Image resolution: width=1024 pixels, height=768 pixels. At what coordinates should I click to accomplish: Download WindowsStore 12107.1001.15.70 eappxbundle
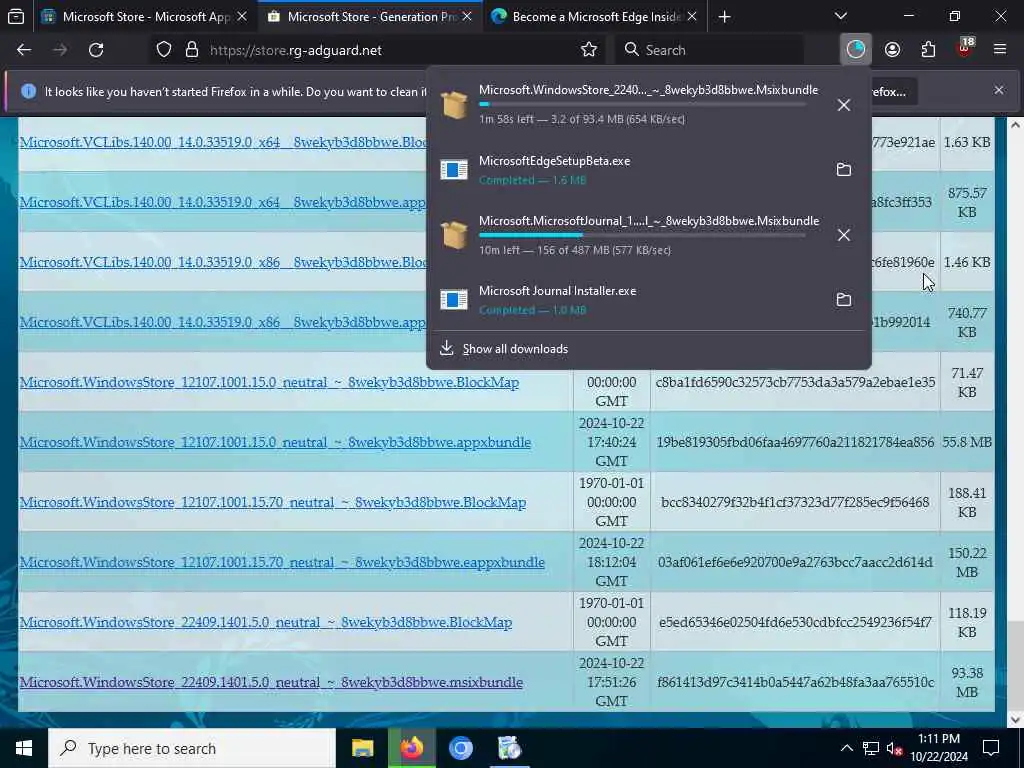(x=282, y=563)
